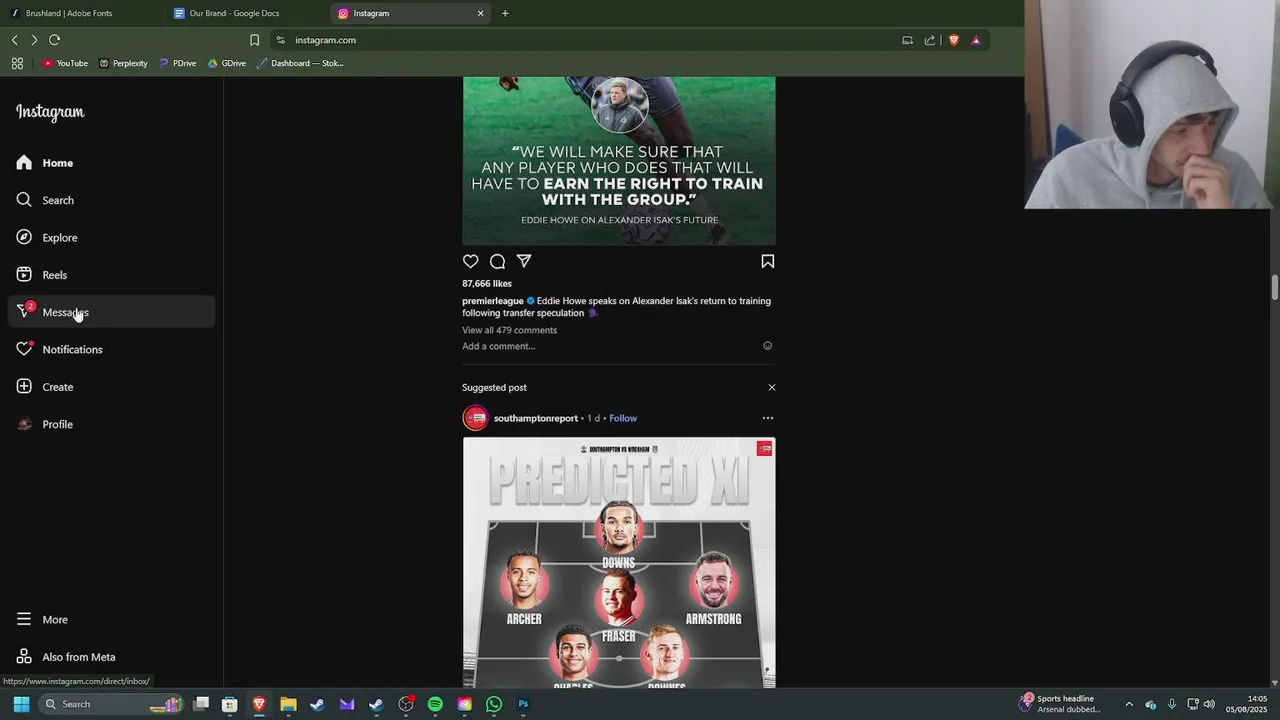
Task: Open the Reels section
Action: tap(112, 275)
